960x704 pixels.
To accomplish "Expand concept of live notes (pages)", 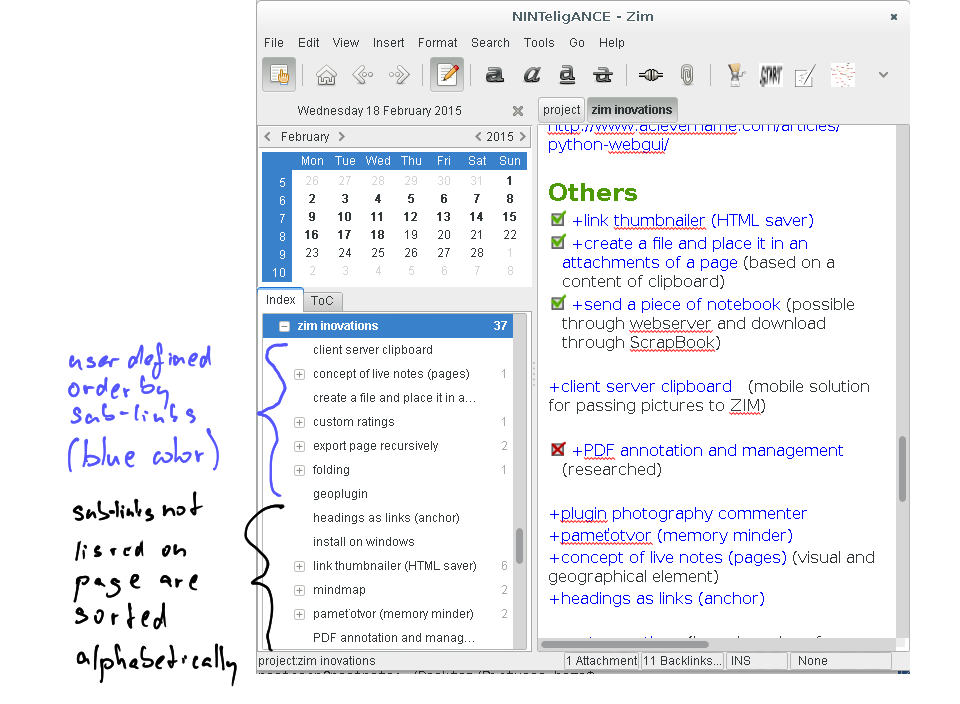I will click(x=299, y=374).
